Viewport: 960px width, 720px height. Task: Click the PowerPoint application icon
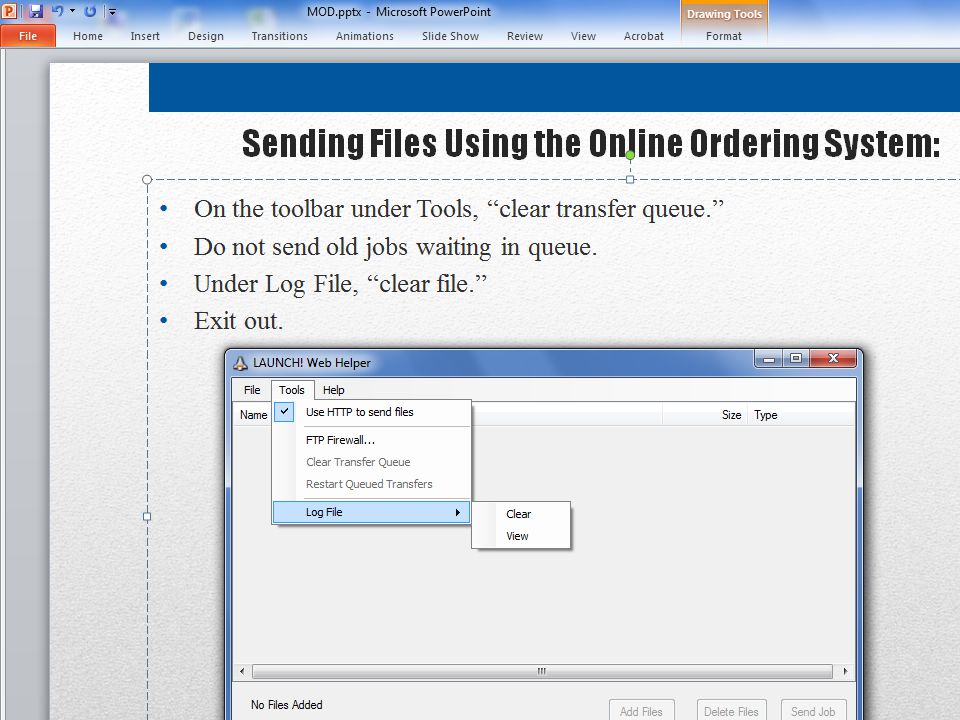[9, 10]
